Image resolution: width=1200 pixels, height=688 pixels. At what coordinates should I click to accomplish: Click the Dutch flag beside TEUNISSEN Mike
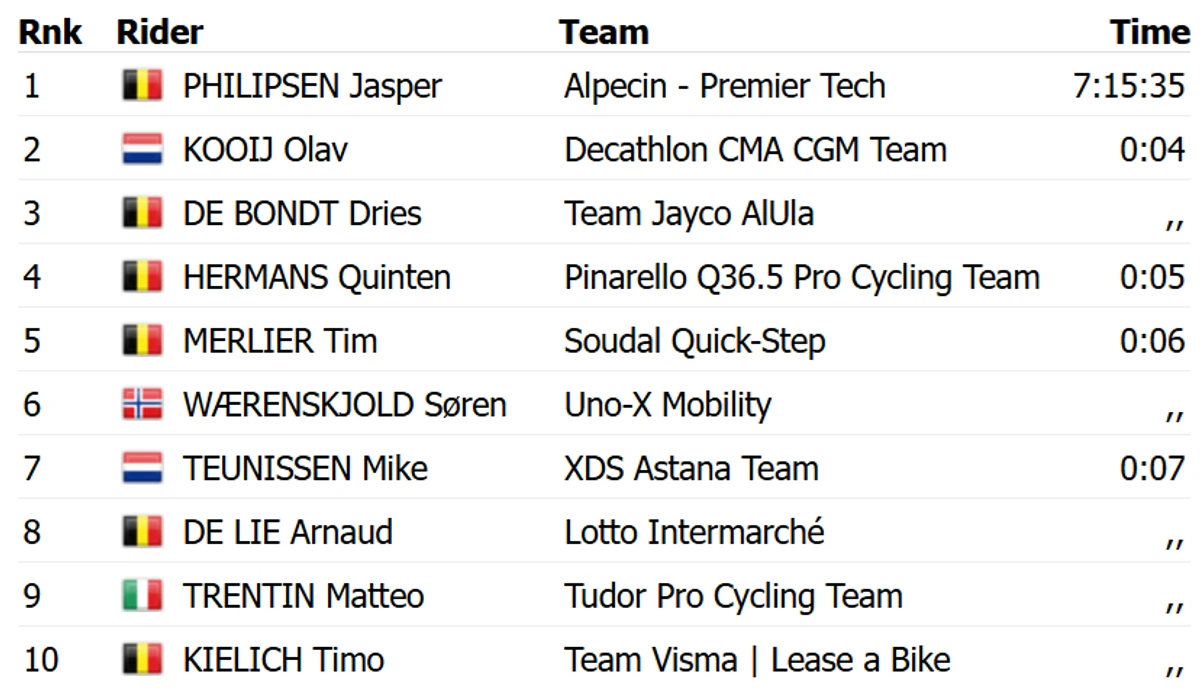point(143,468)
